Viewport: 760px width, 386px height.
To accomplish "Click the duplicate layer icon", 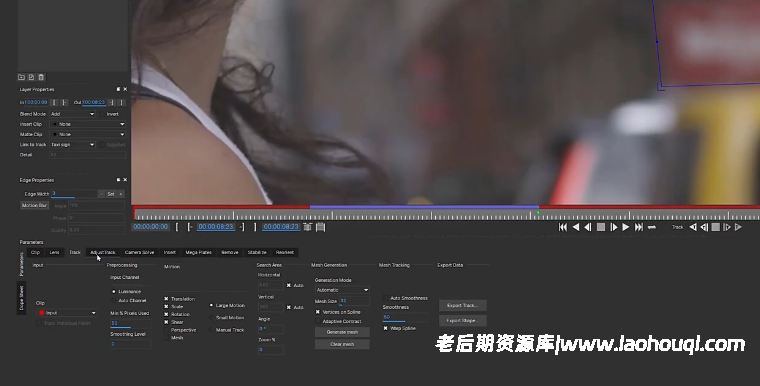I will pyautogui.click(x=32, y=77).
